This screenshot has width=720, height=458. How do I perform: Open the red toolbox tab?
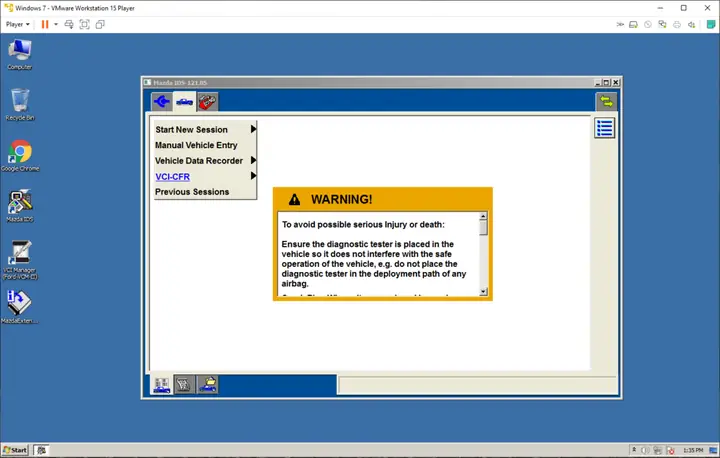point(207,101)
